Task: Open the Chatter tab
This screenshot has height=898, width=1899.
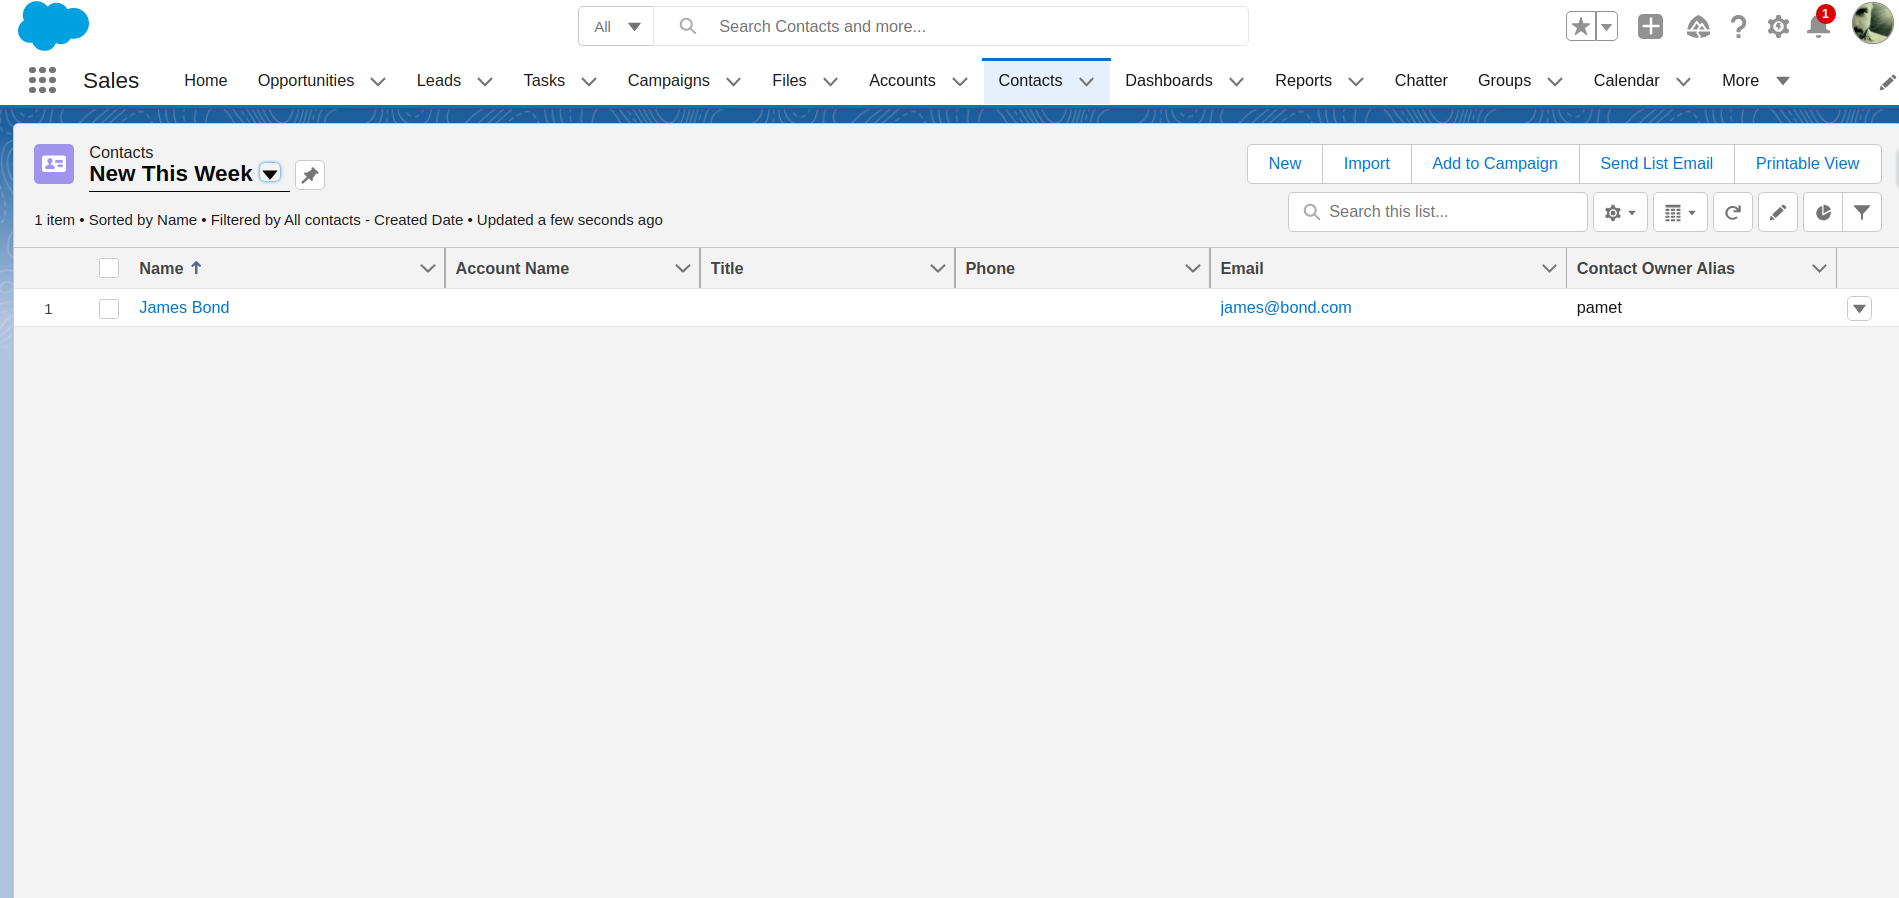Action: [x=1420, y=80]
